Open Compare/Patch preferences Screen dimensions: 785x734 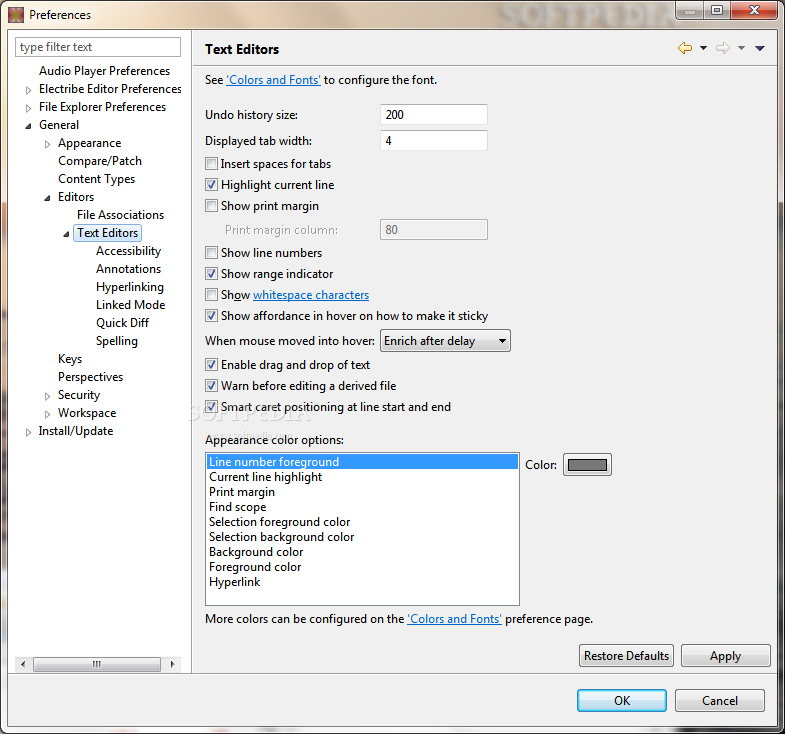100,161
